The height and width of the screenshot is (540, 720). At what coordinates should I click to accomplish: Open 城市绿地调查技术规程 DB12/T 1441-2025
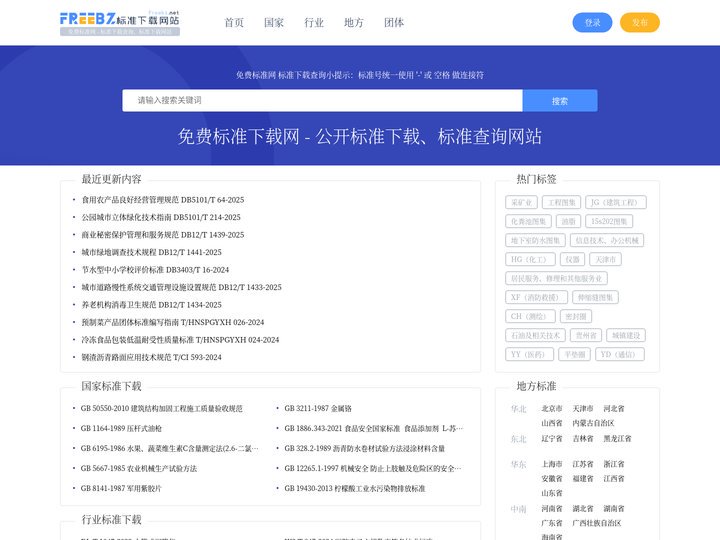[x=151, y=252]
